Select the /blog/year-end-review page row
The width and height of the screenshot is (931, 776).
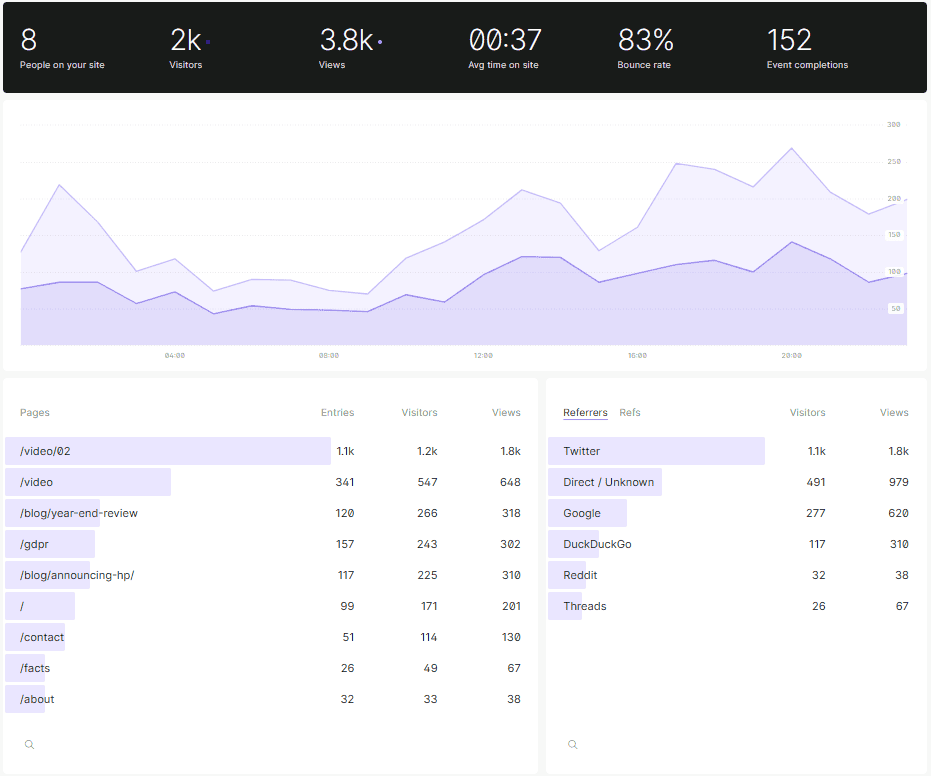pyautogui.click(x=79, y=513)
